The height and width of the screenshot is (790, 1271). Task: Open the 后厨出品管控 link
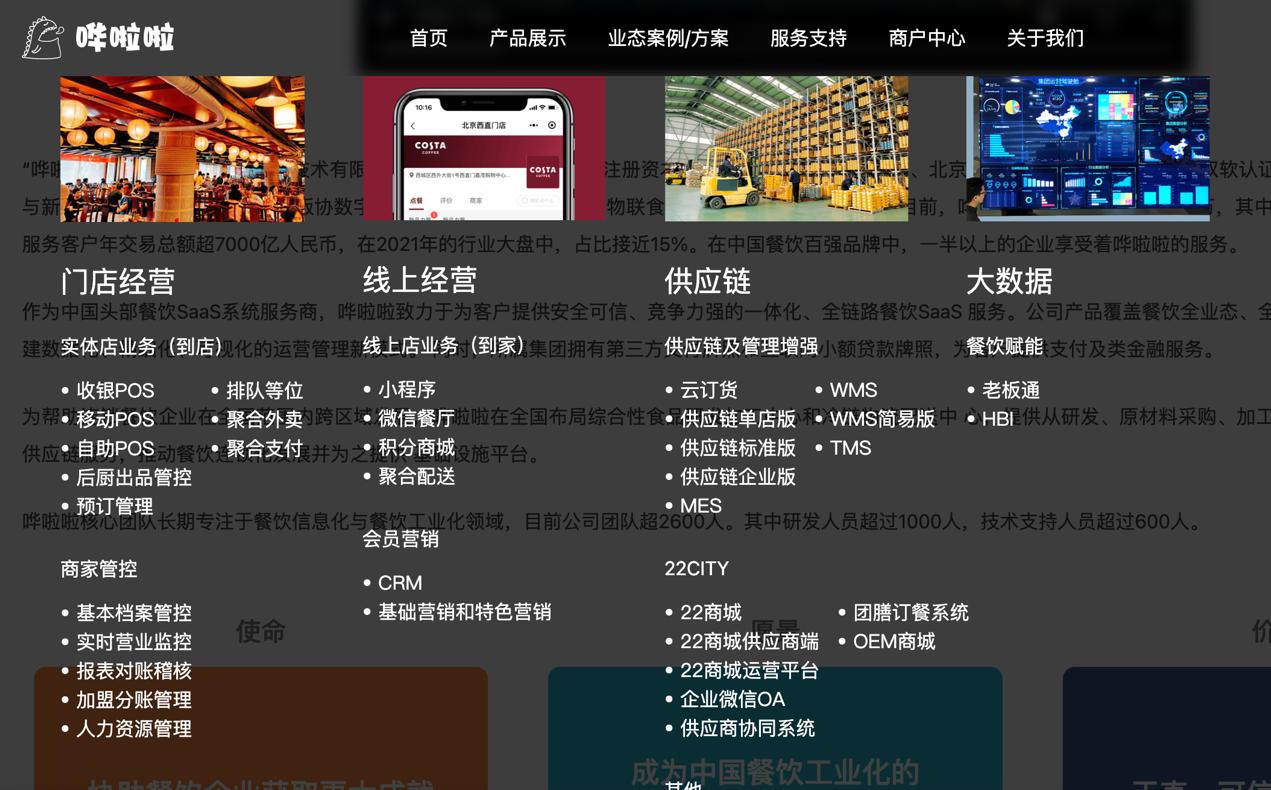(134, 477)
